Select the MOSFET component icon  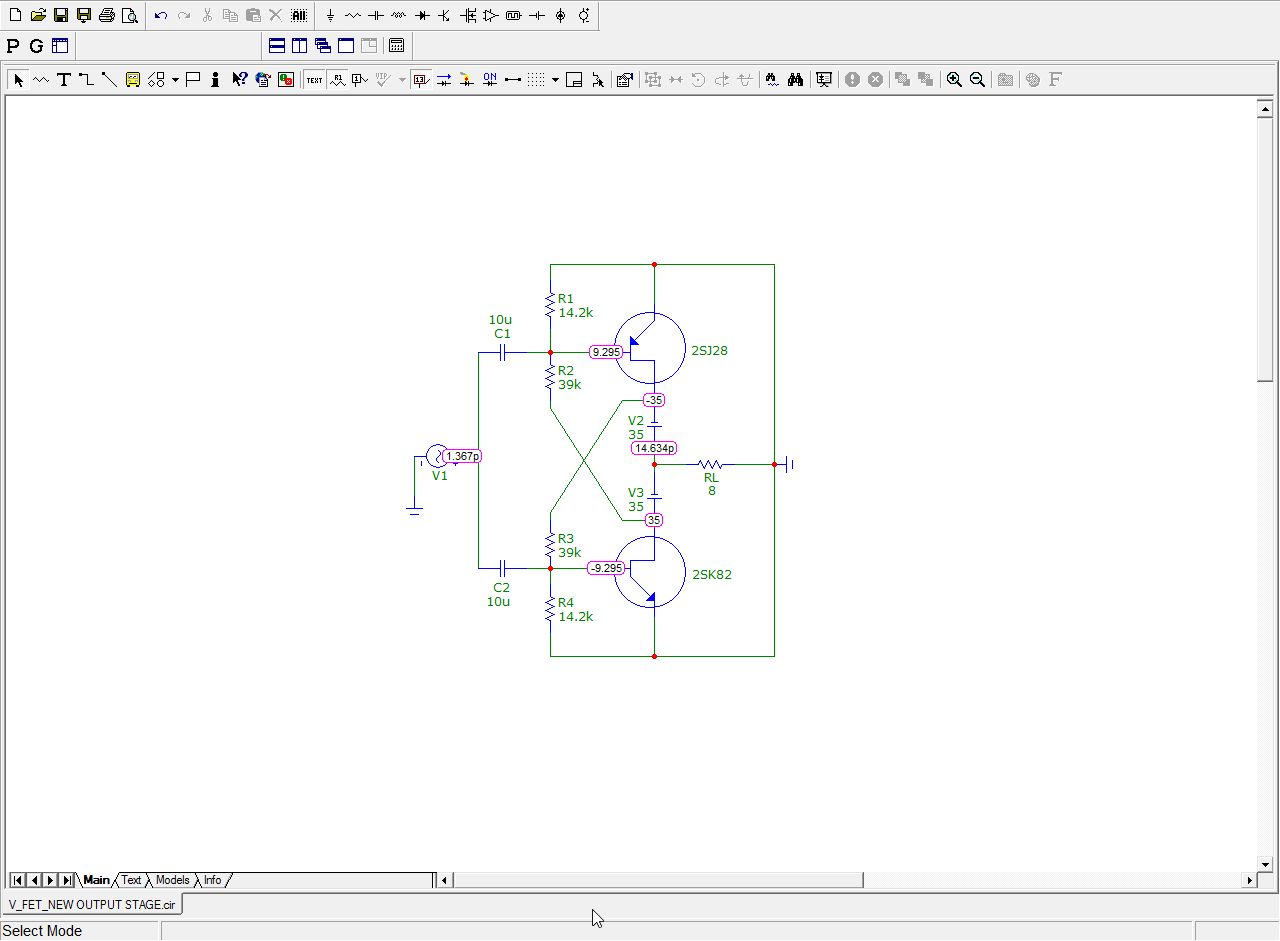pyautogui.click(x=468, y=15)
